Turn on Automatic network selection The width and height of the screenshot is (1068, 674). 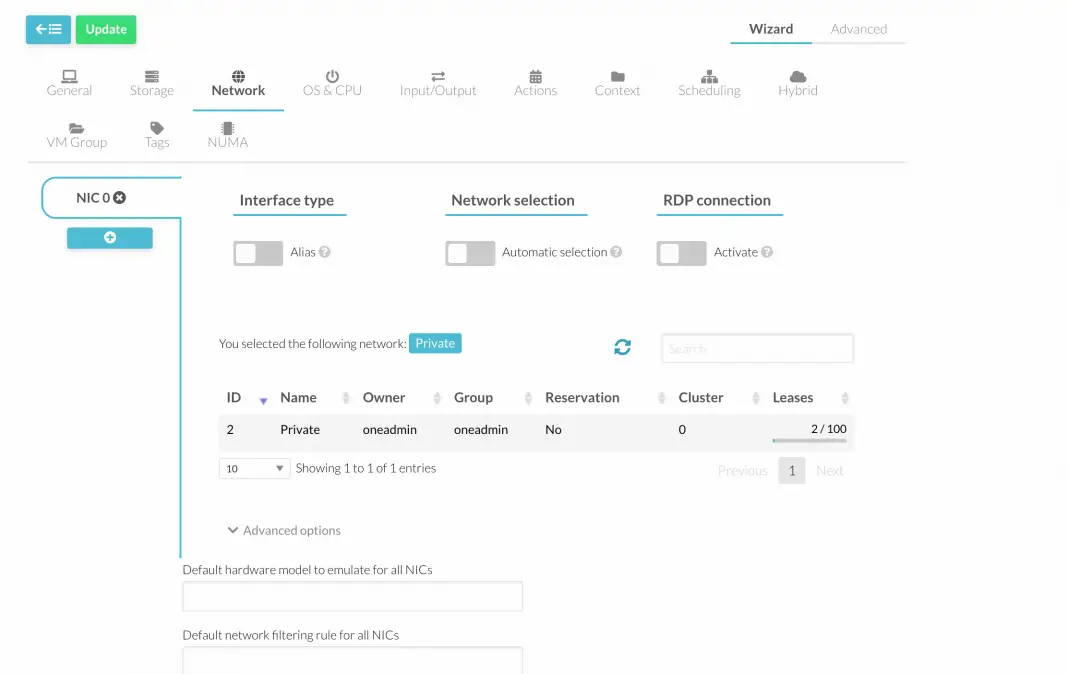pyautogui.click(x=469, y=253)
